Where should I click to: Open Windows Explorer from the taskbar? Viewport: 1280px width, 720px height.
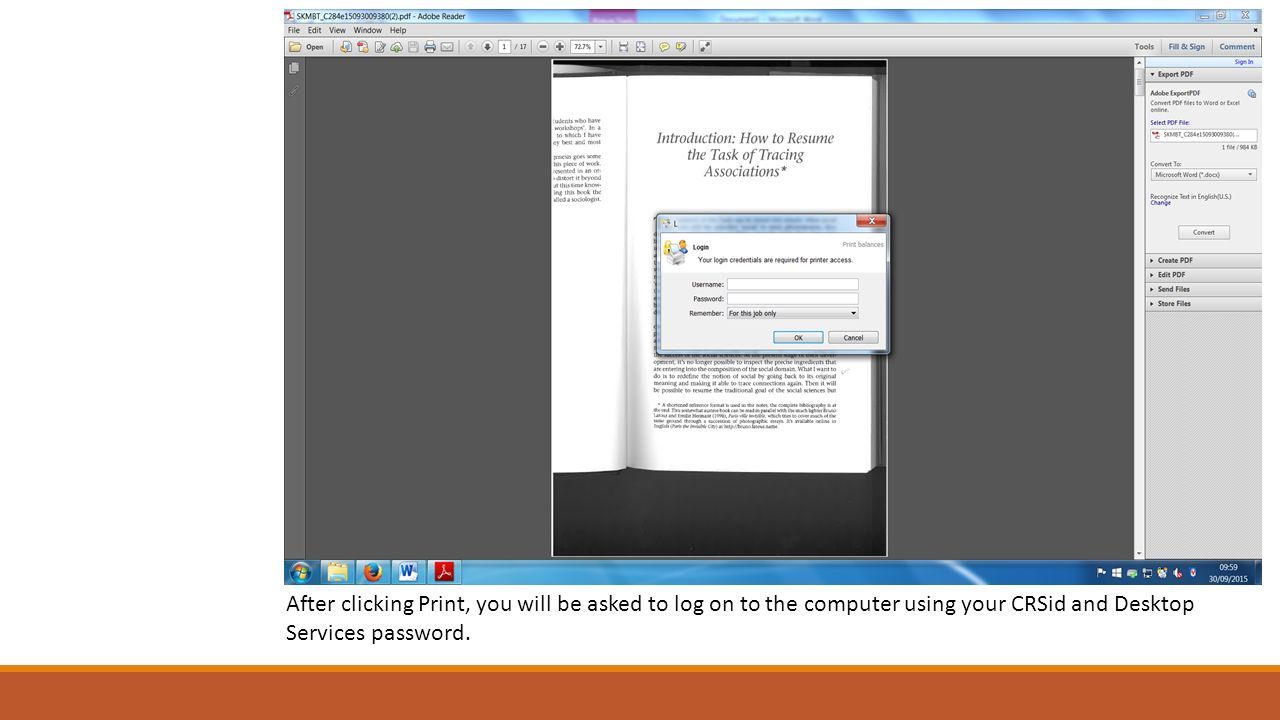pyautogui.click(x=338, y=572)
